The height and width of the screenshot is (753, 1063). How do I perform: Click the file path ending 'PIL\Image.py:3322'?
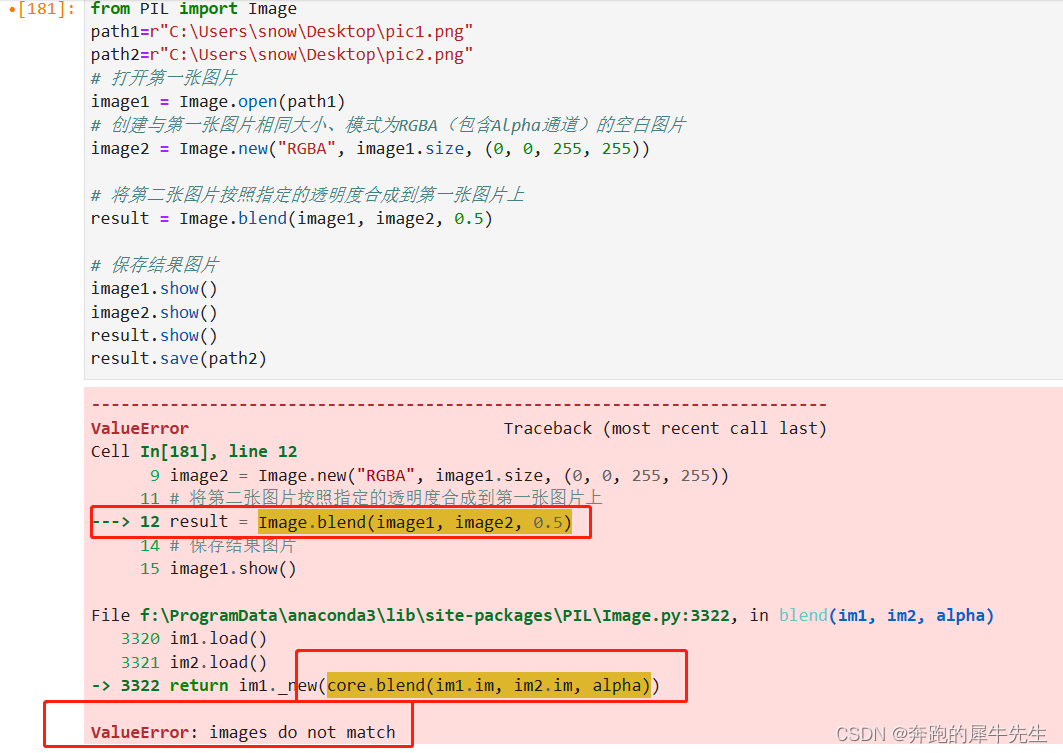pyautogui.click(x=435, y=615)
